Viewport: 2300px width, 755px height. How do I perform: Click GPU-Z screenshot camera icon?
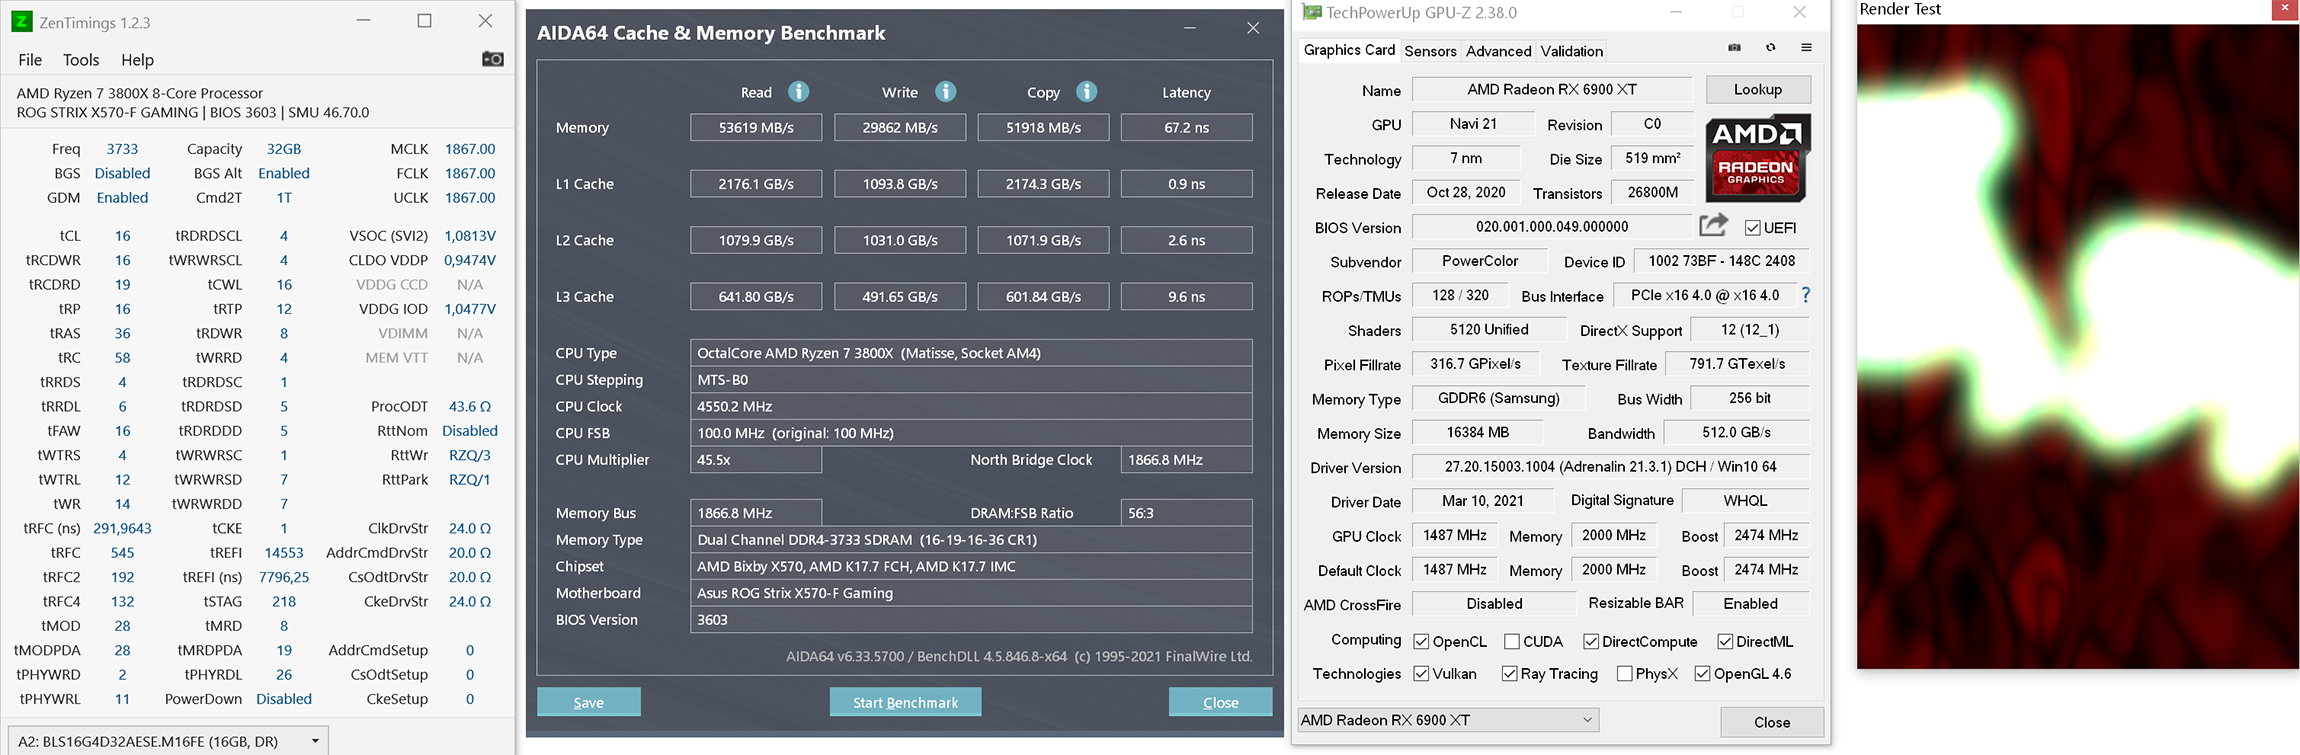tap(1734, 48)
